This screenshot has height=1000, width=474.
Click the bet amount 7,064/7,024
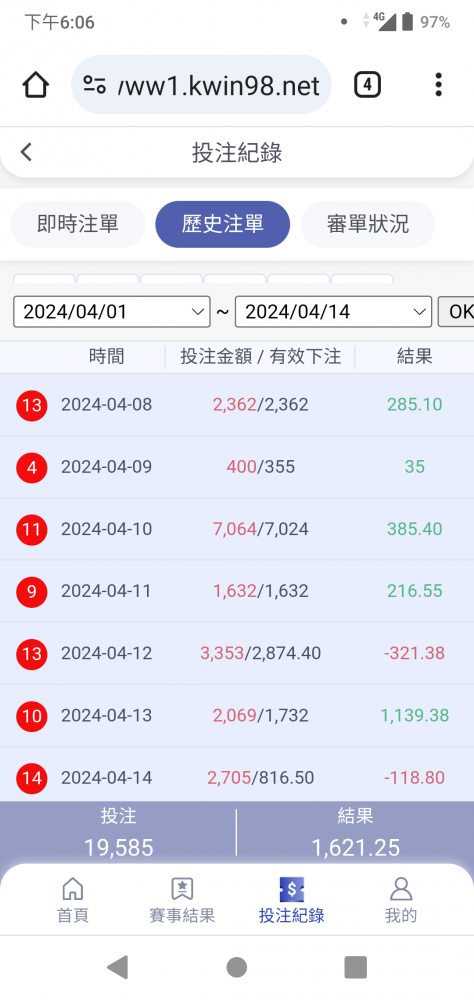pos(260,529)
